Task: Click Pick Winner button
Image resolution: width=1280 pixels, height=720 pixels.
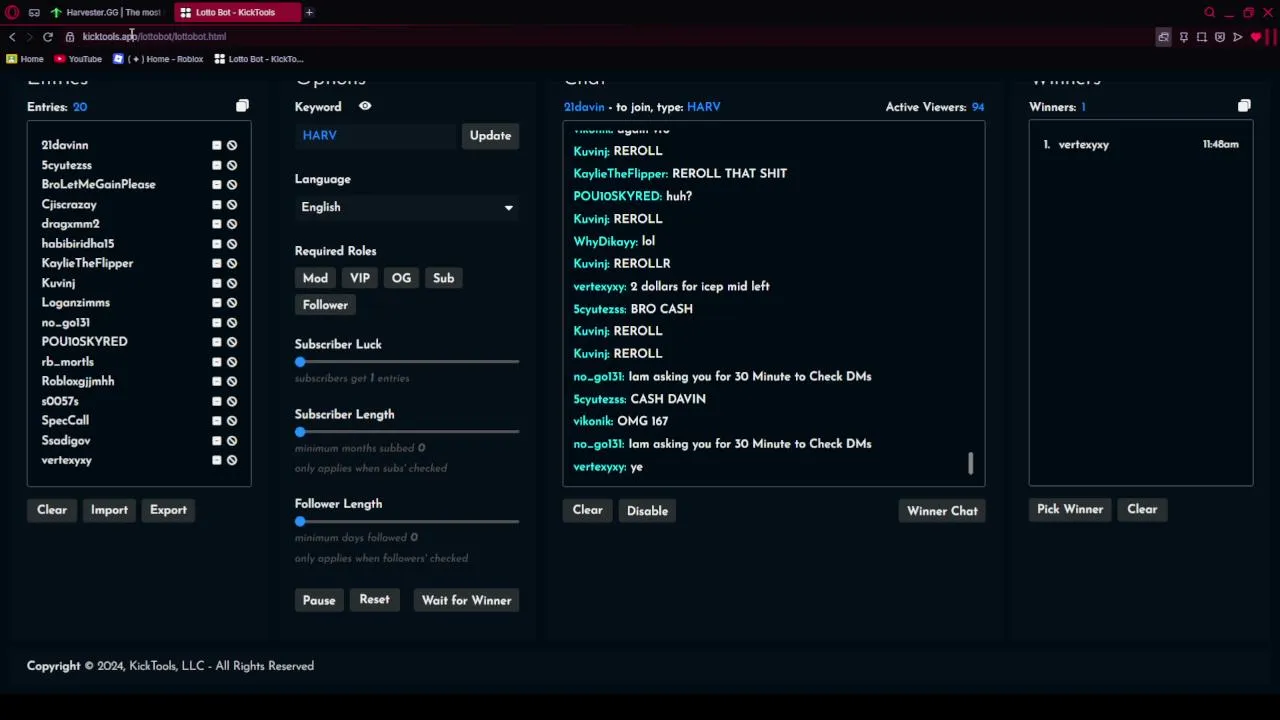Action: click(1070, 509)
